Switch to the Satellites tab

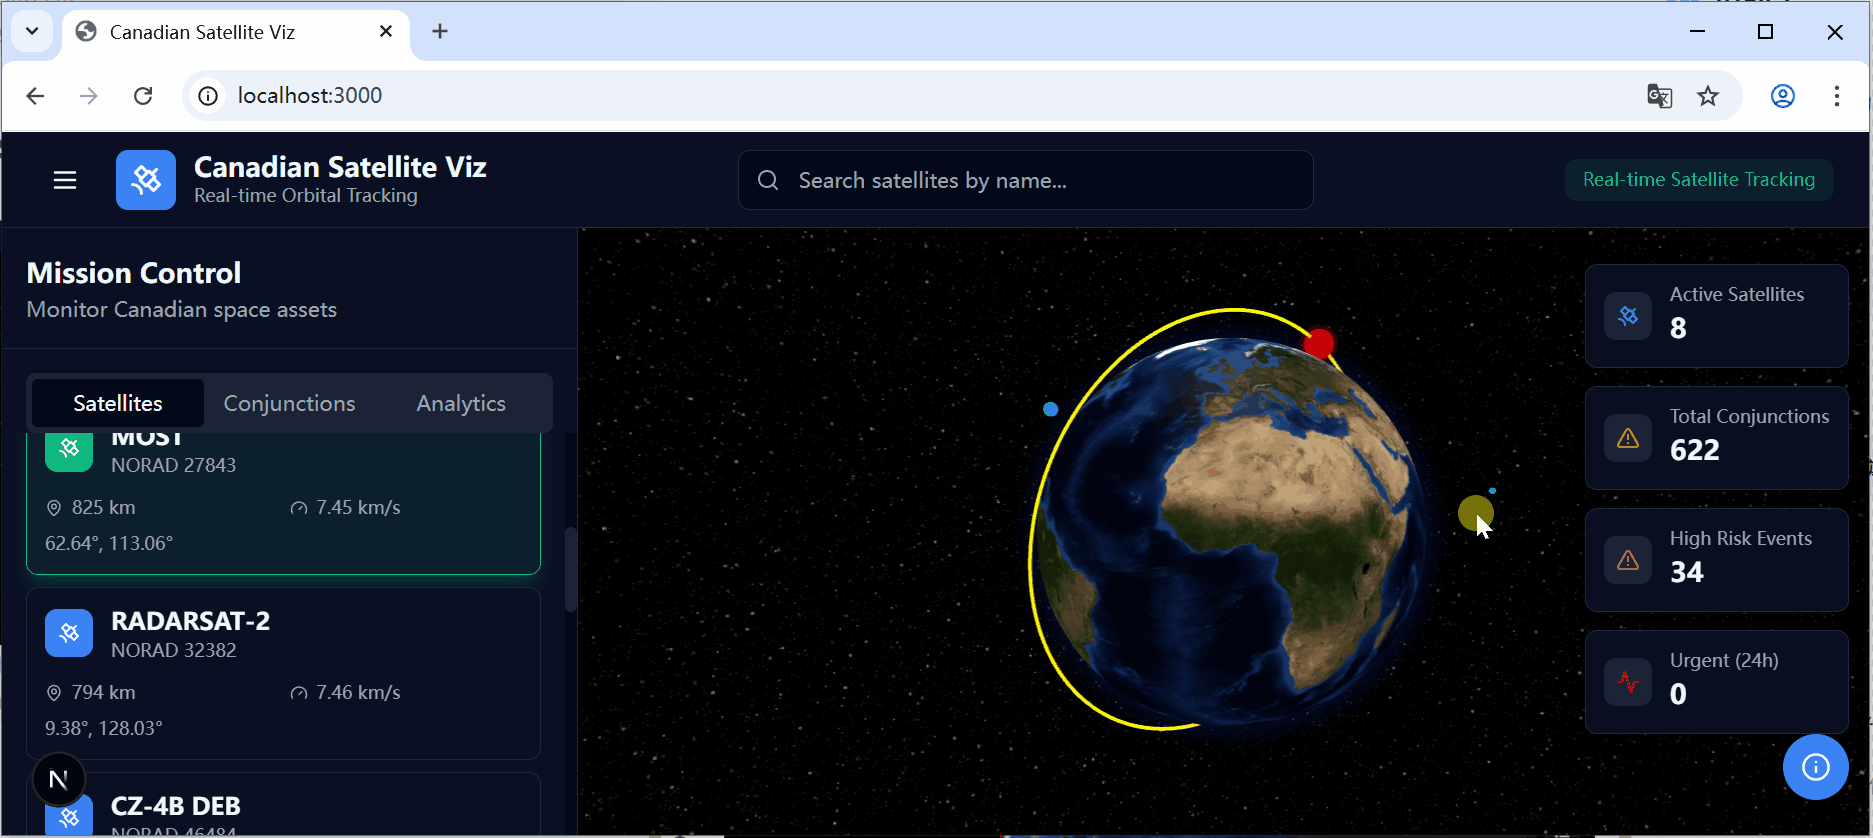(118, 403)
